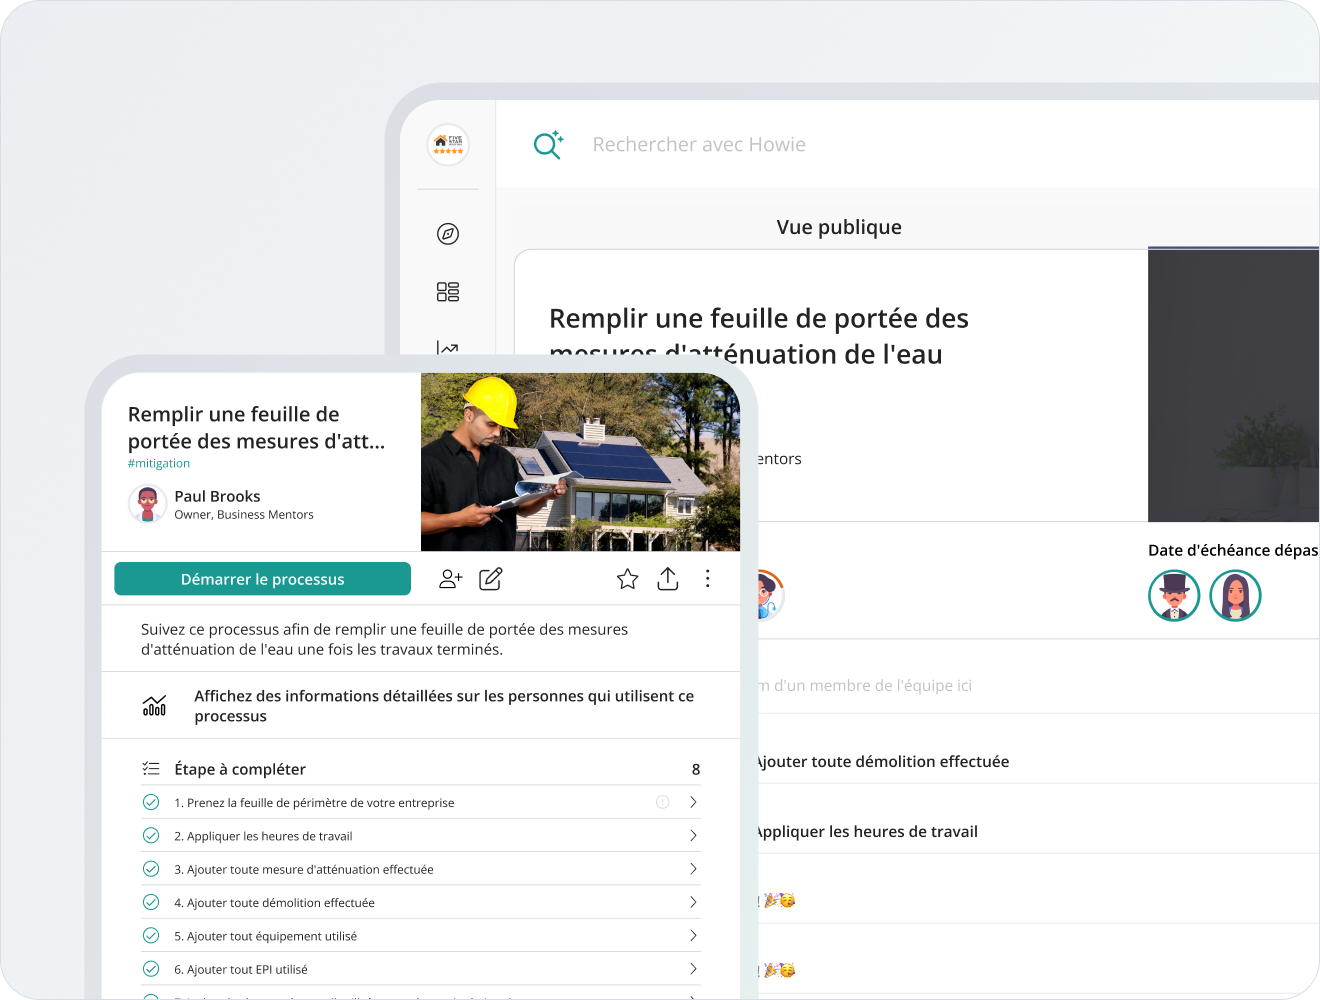Open the three-dot more options menu
This screenshot has height=1000, width=1320.
pyautogui.click(x=708, y=579)
